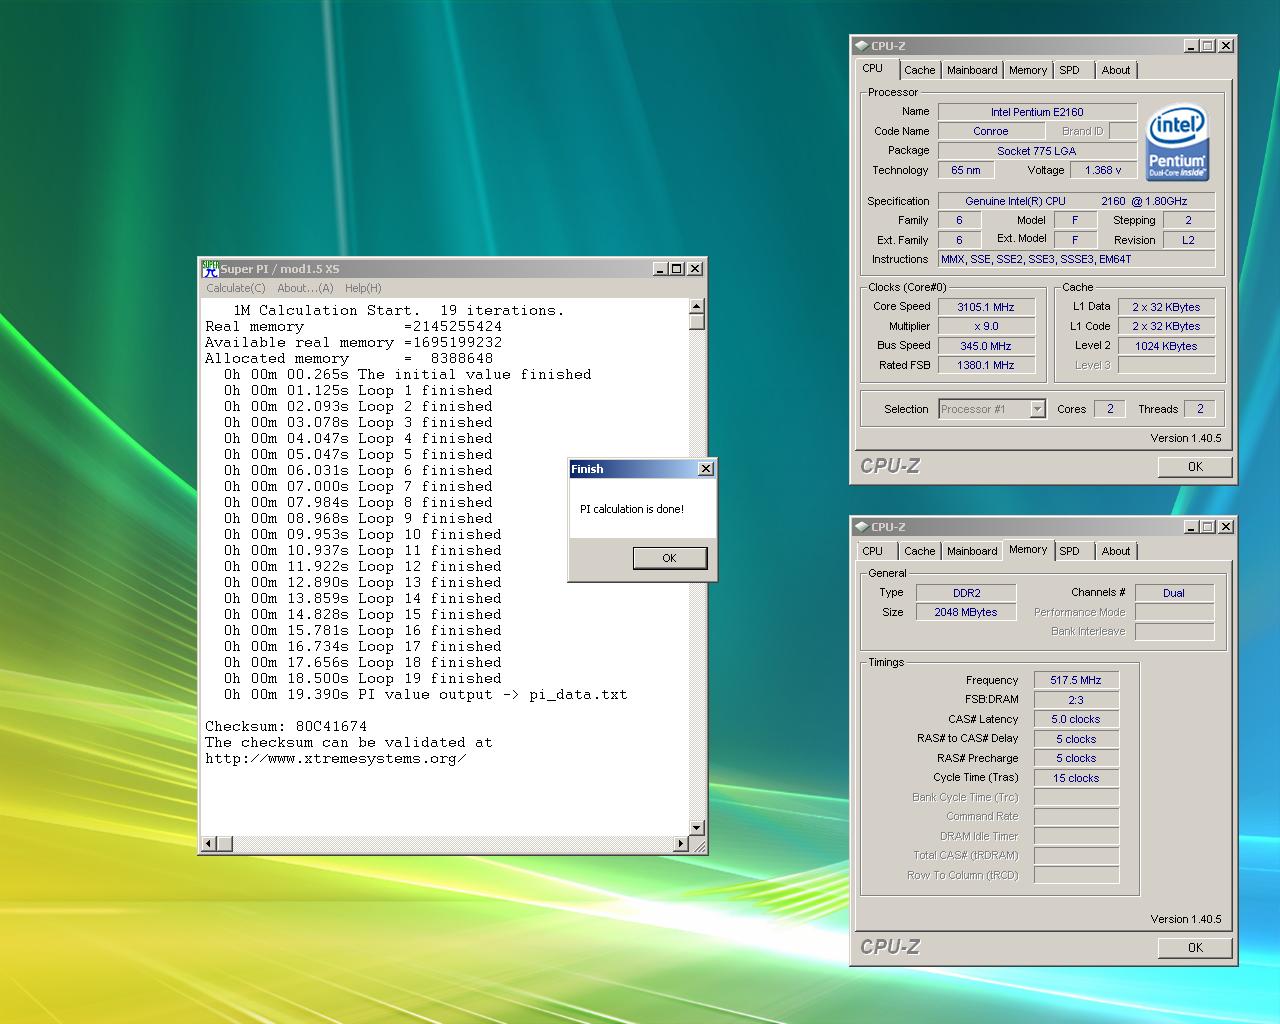This screenshot has width=1280, height=1024.
Task: Click the memory Frequency value 517.5 MHz
Action: pyautogui.click(x=1076, y=680)
